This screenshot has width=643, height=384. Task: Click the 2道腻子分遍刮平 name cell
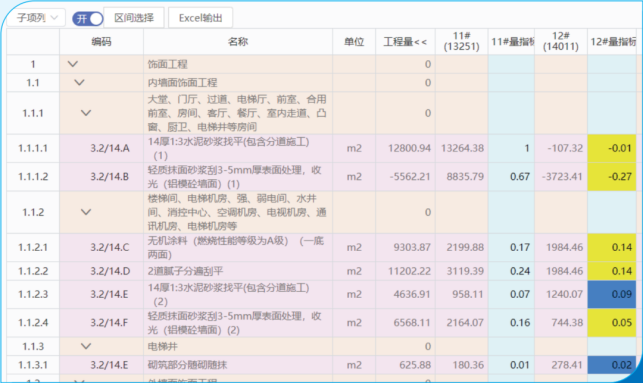[x=238, y=271]
